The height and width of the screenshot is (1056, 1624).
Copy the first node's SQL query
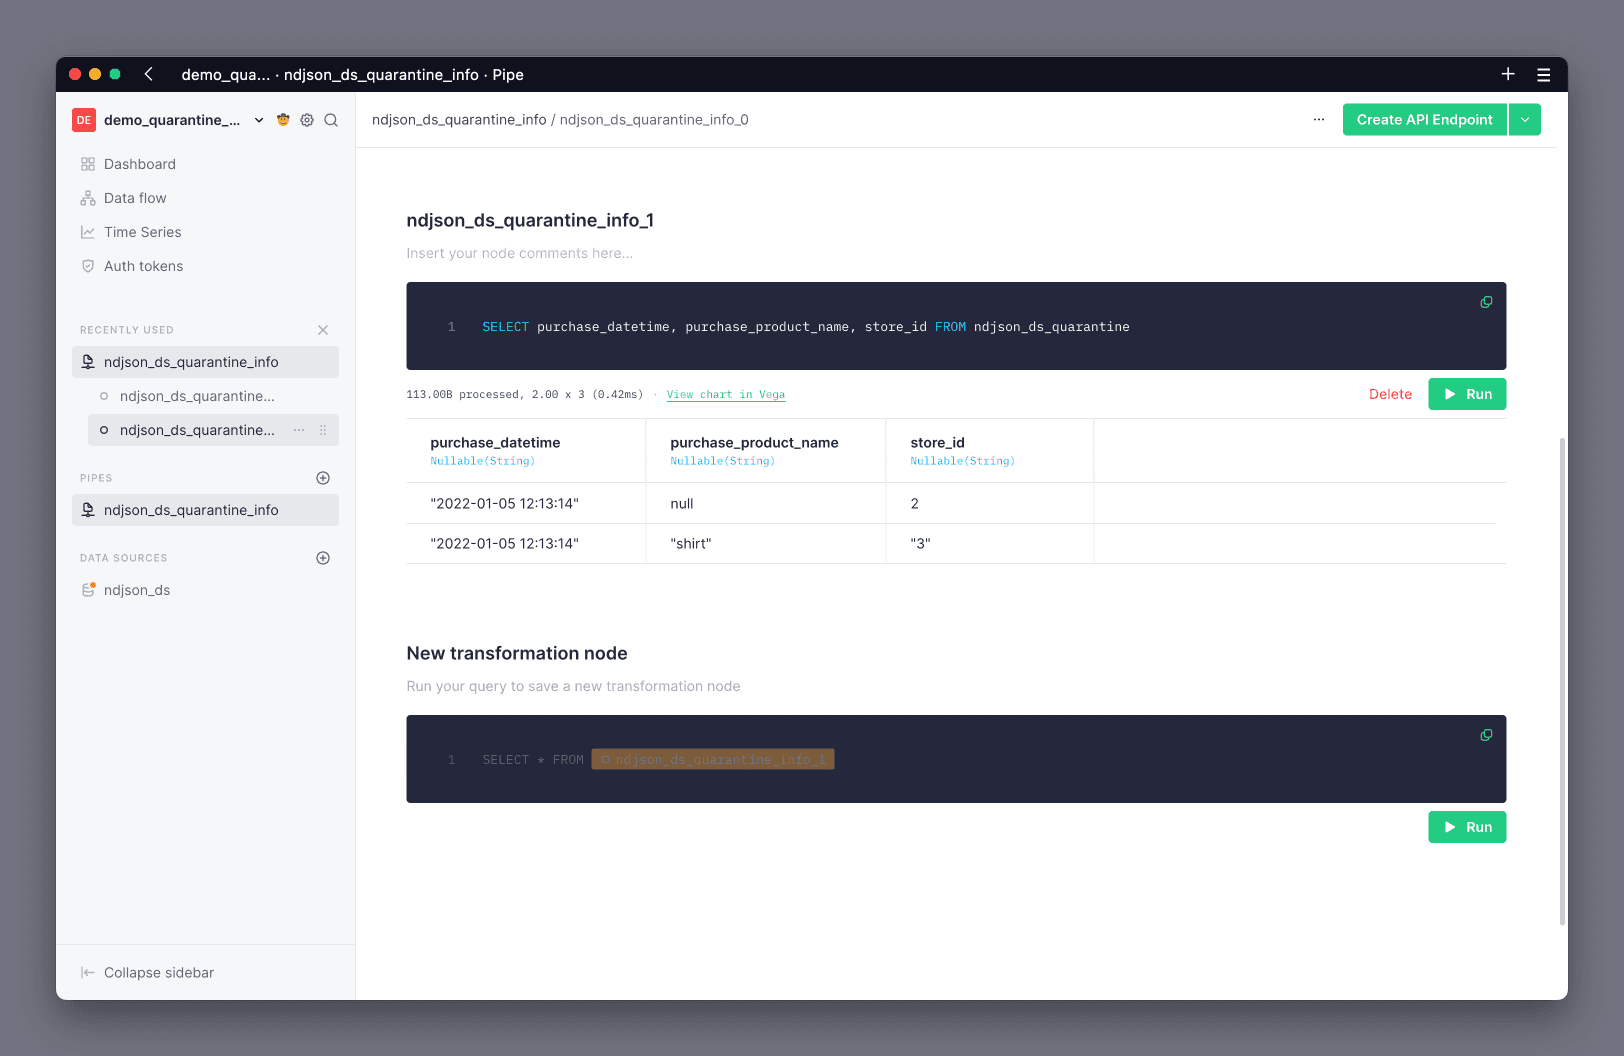pyautogui.click(x=1486, y=302)
